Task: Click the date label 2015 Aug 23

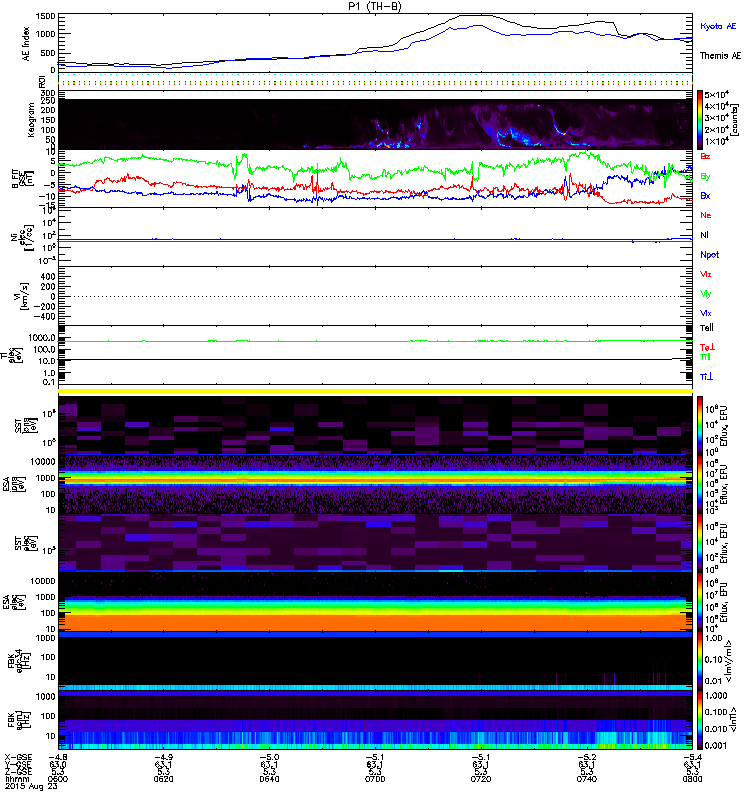Action: click(31, 786)
